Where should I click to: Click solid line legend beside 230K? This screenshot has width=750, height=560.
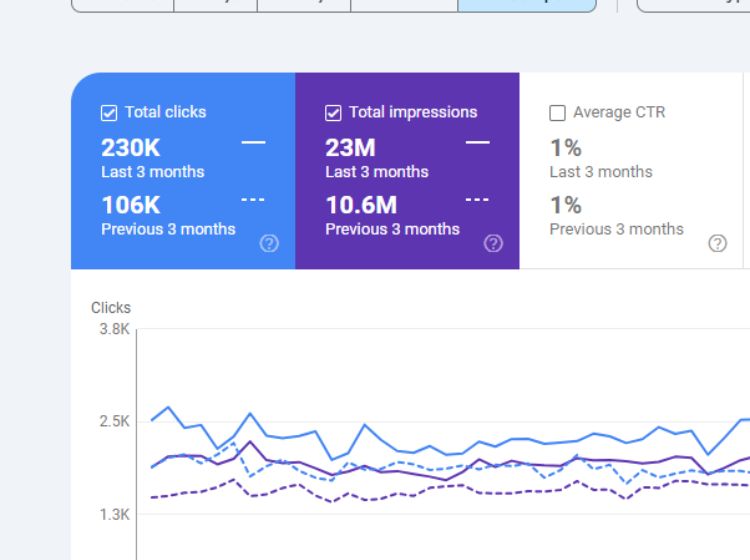(253, 143)
